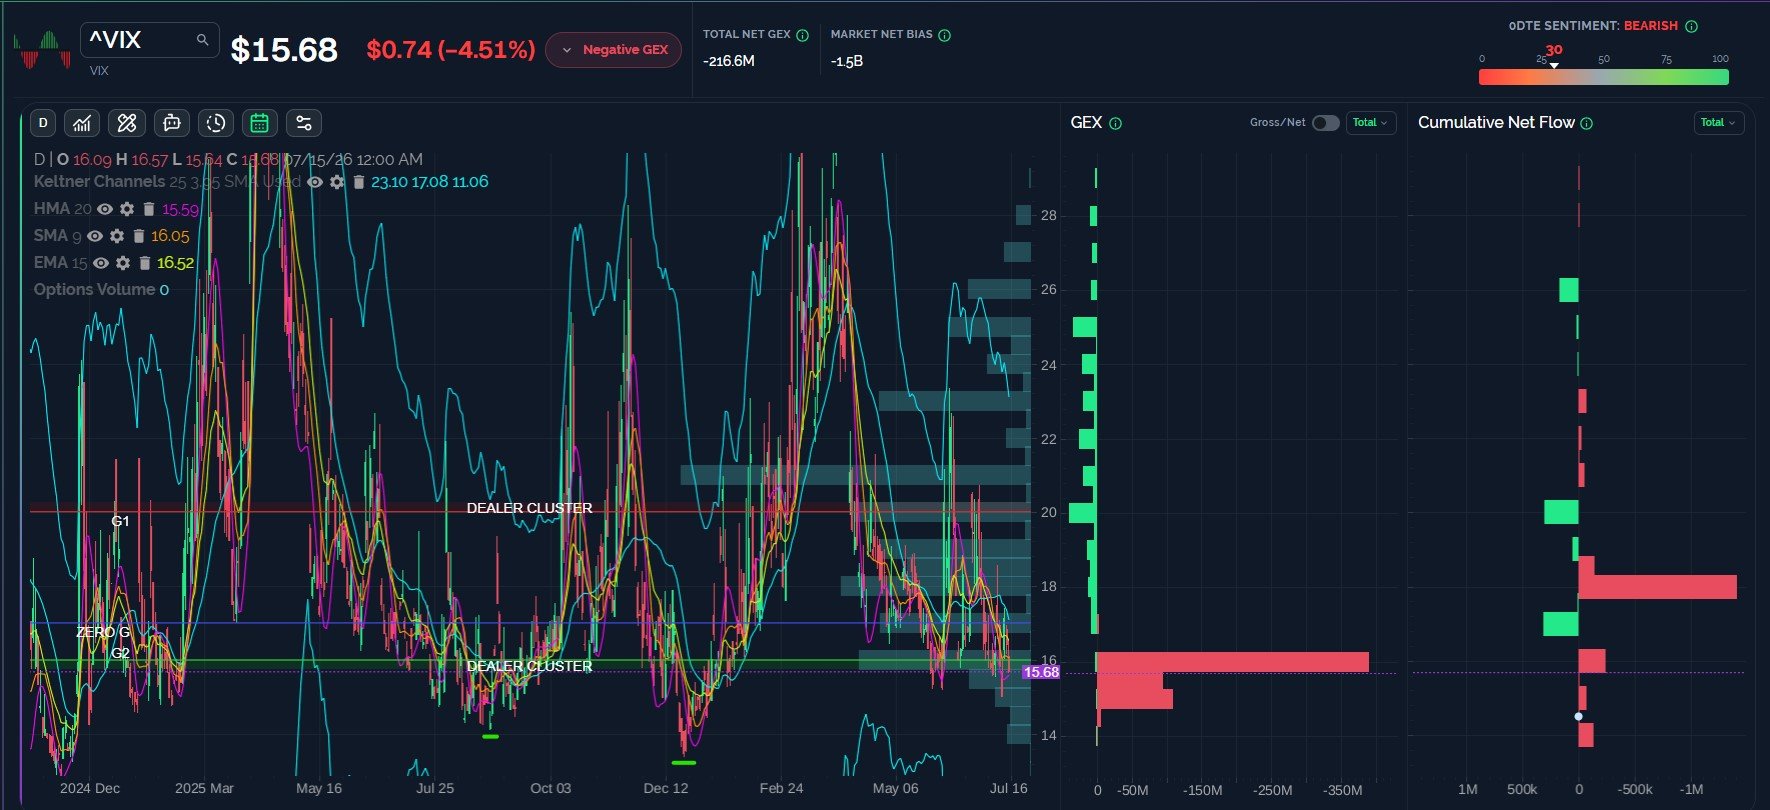Click the Feb 24 date axis label
This screenshot has width=1770, height=810.
(781, 788)
